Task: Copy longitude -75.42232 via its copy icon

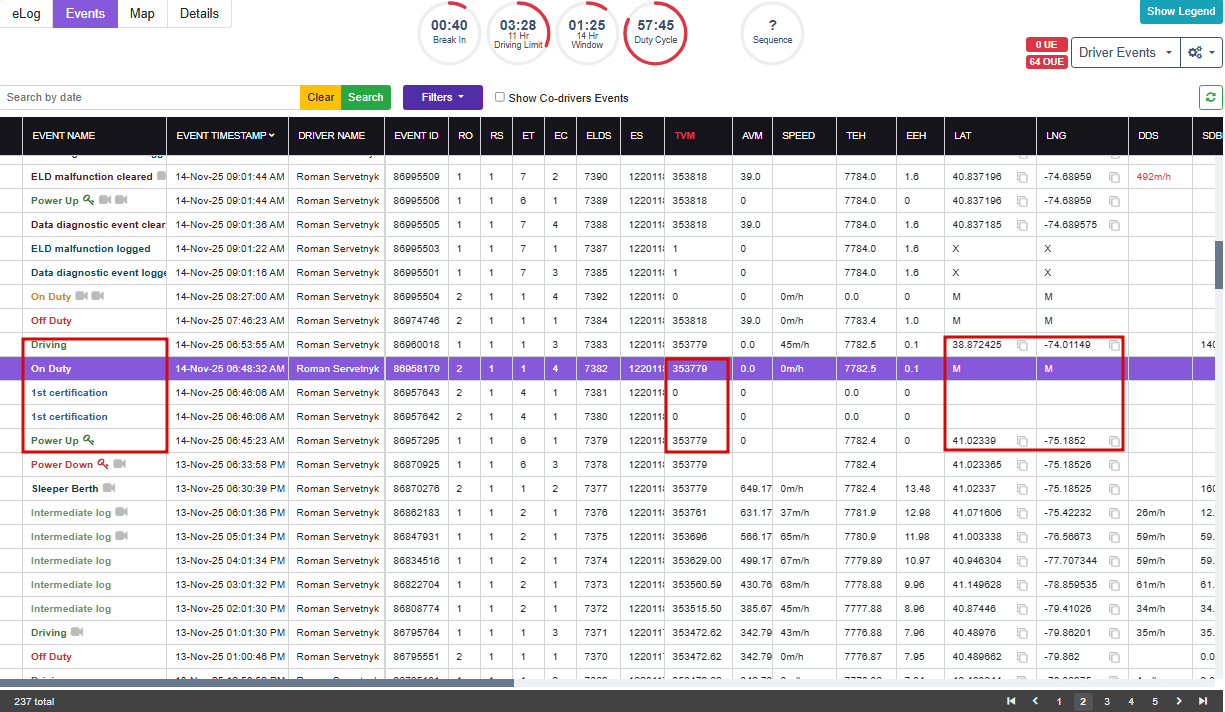Action: 1114,513
